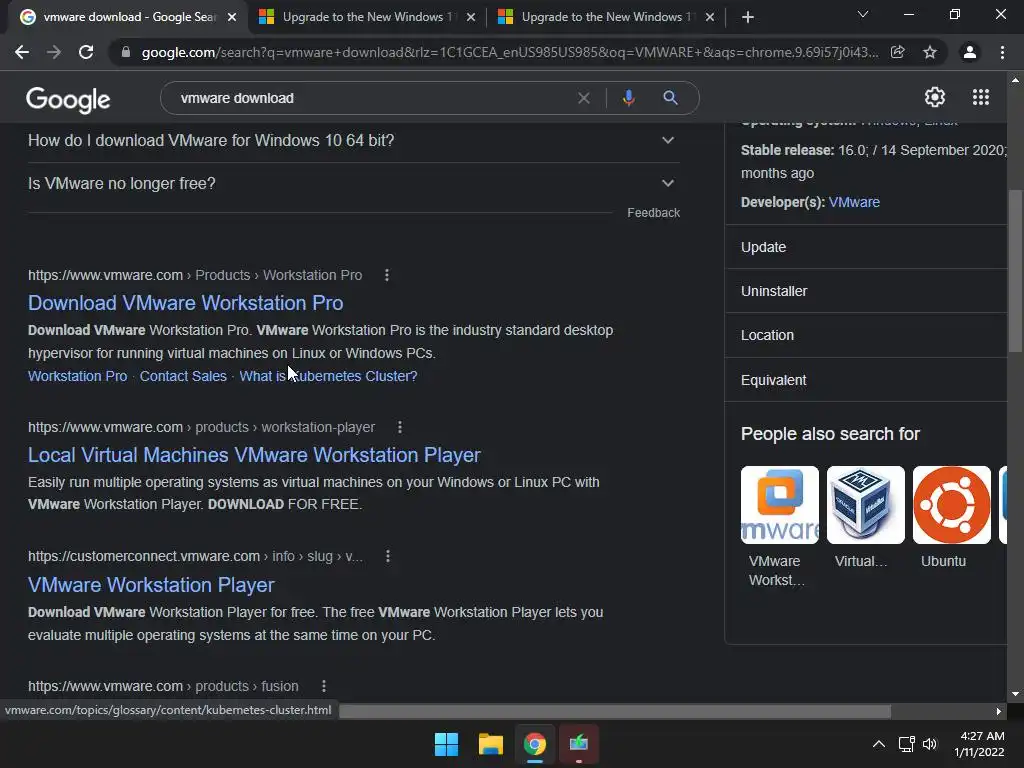Open the clock and date flyout
Screen dimensions: 1024x768
coord(980,744)
